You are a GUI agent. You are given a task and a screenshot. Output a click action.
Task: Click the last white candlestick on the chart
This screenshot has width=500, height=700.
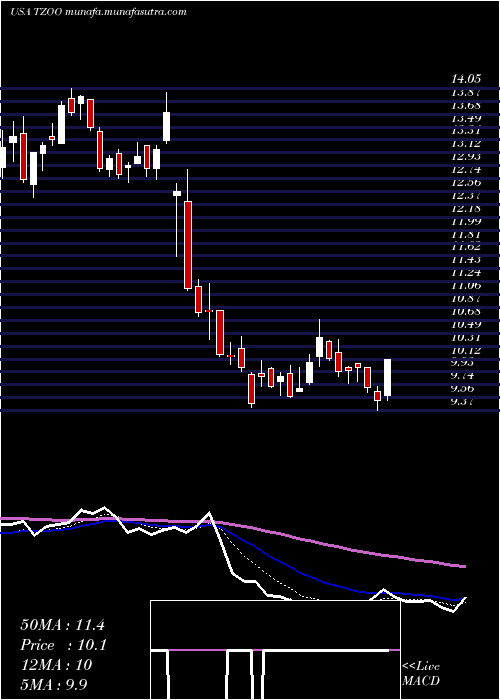(x=388, y=377)
